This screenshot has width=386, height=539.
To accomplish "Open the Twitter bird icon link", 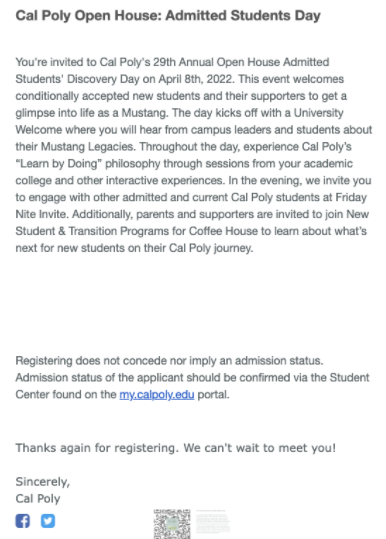I will pos(48,521).
